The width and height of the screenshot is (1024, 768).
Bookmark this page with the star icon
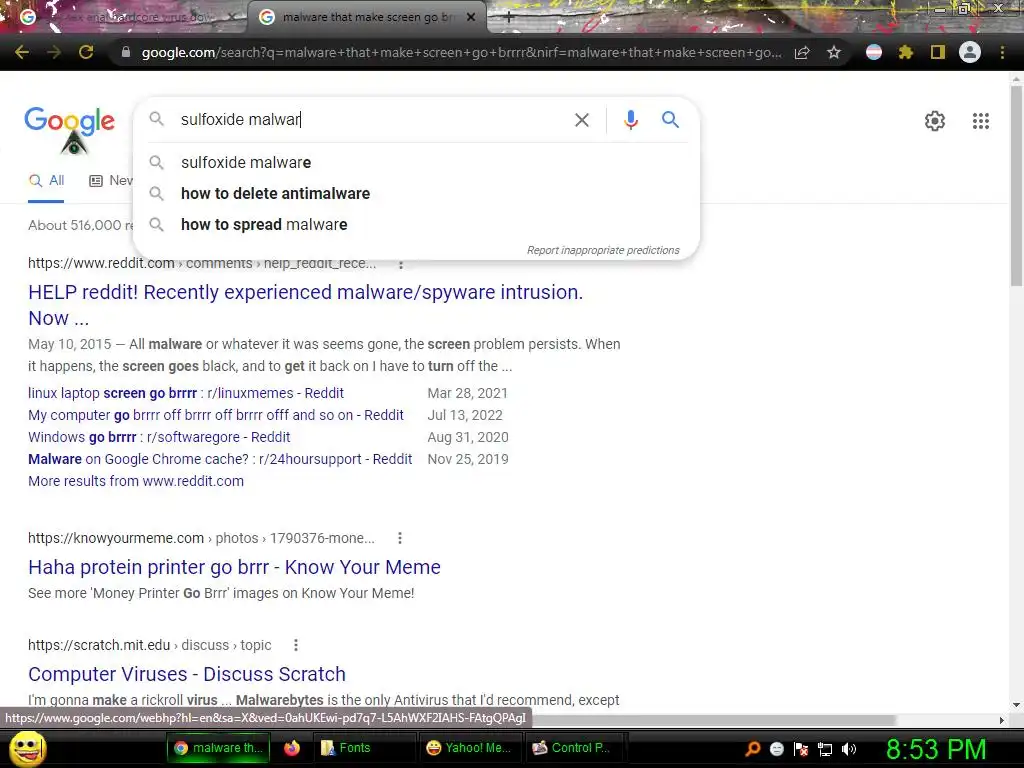click(834, 52)
